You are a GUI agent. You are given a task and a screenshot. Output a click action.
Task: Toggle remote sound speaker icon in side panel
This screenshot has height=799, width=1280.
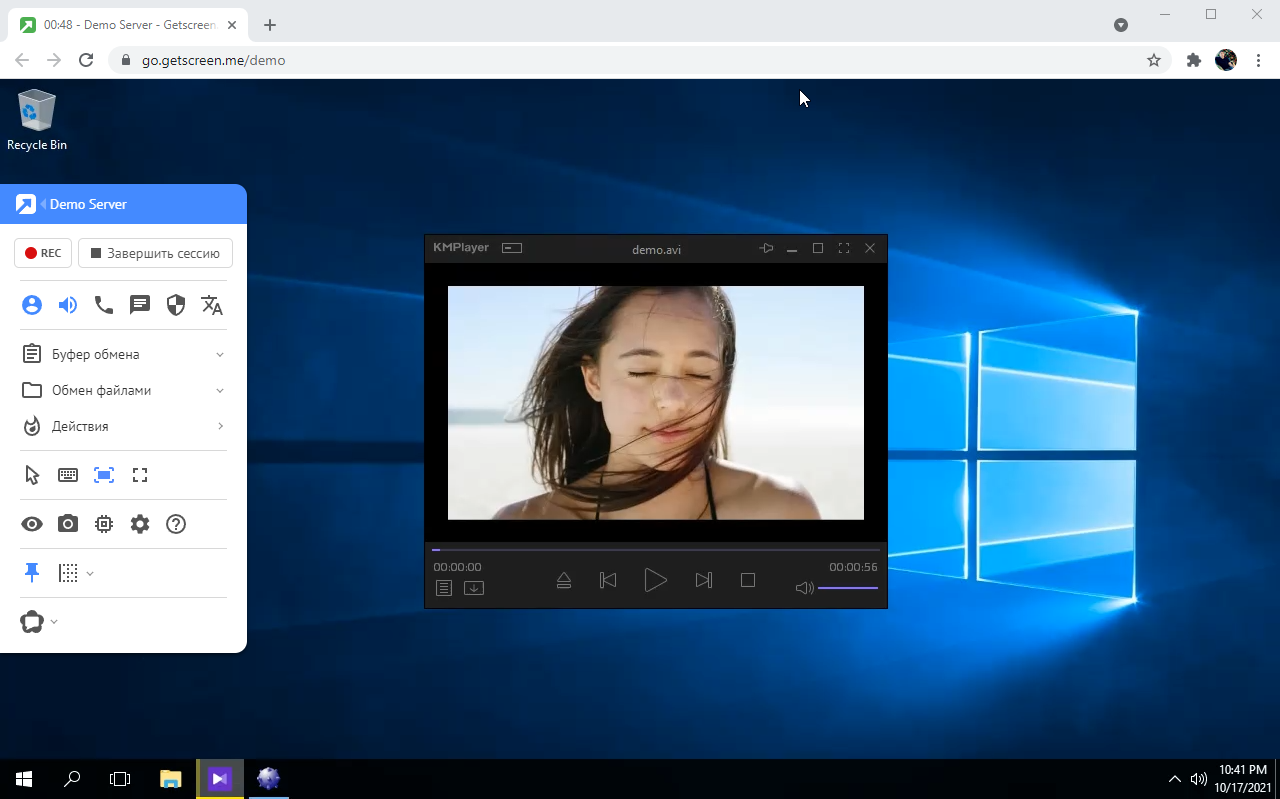coord(68,305)
